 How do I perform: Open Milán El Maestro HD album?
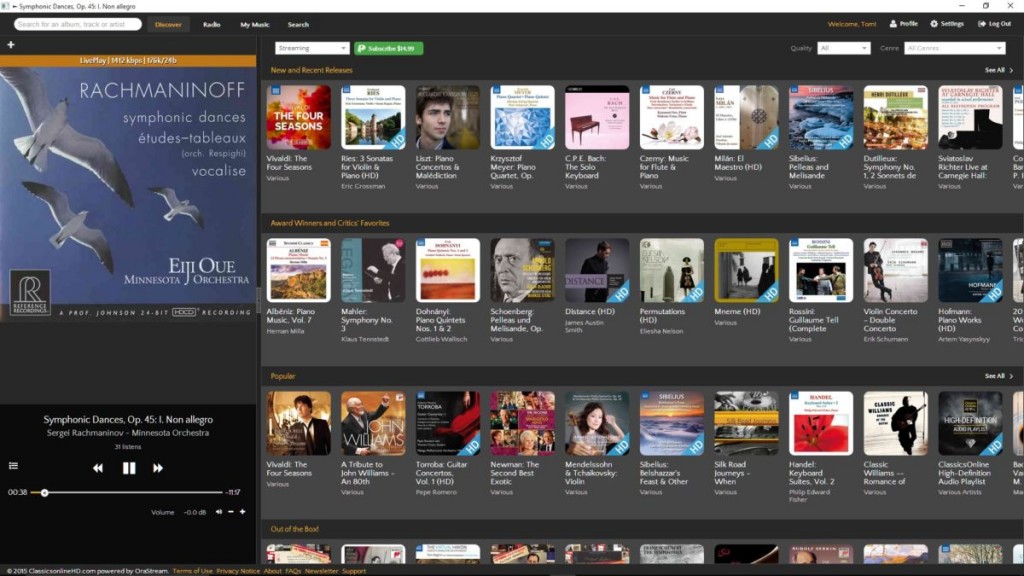click(746, 118)
